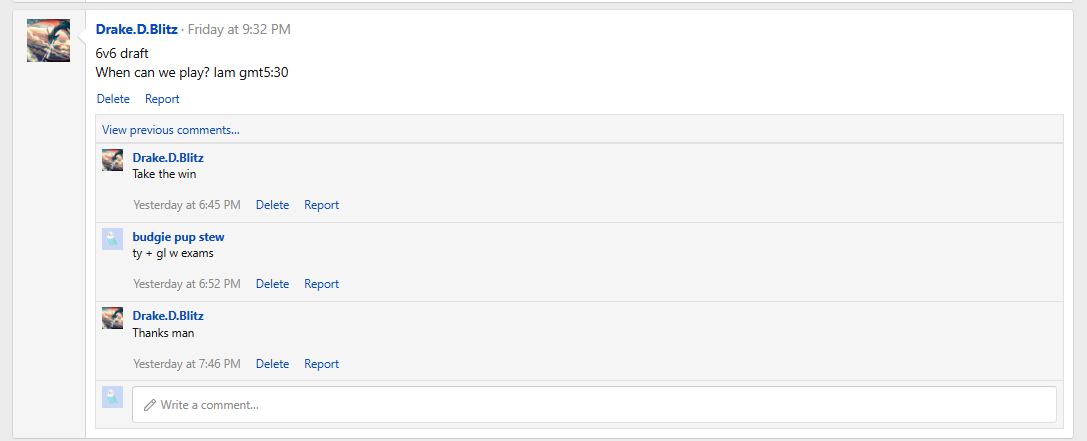This screenshot has width=1087, height=441.
Task: Delete the 'Thanks man' comment
Action: pyautogui.click(x=272, y=364)
